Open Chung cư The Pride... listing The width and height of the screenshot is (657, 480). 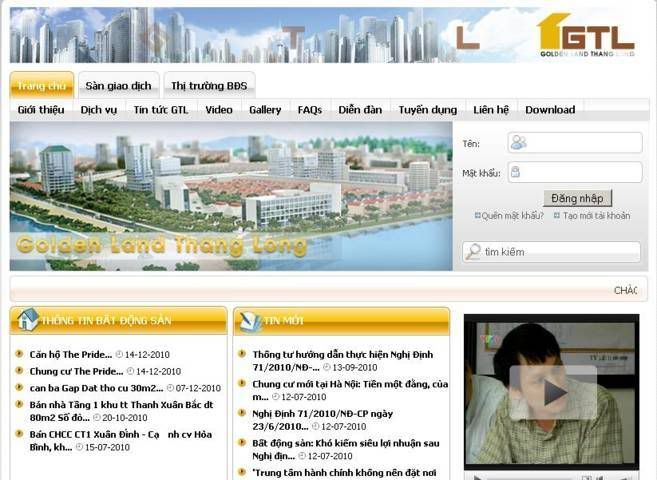click(x=76, y=371)
